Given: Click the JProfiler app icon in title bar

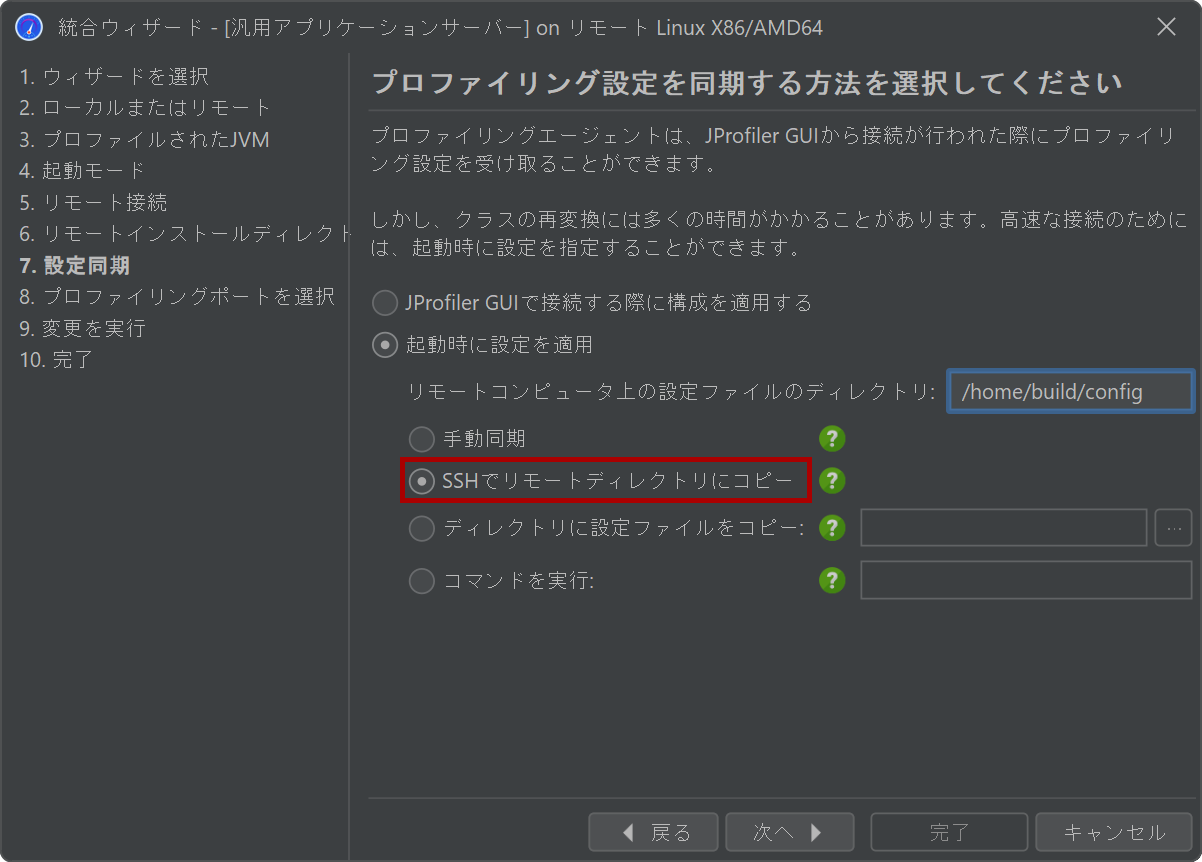Looking at the screenshot, I should pos(29,27).
